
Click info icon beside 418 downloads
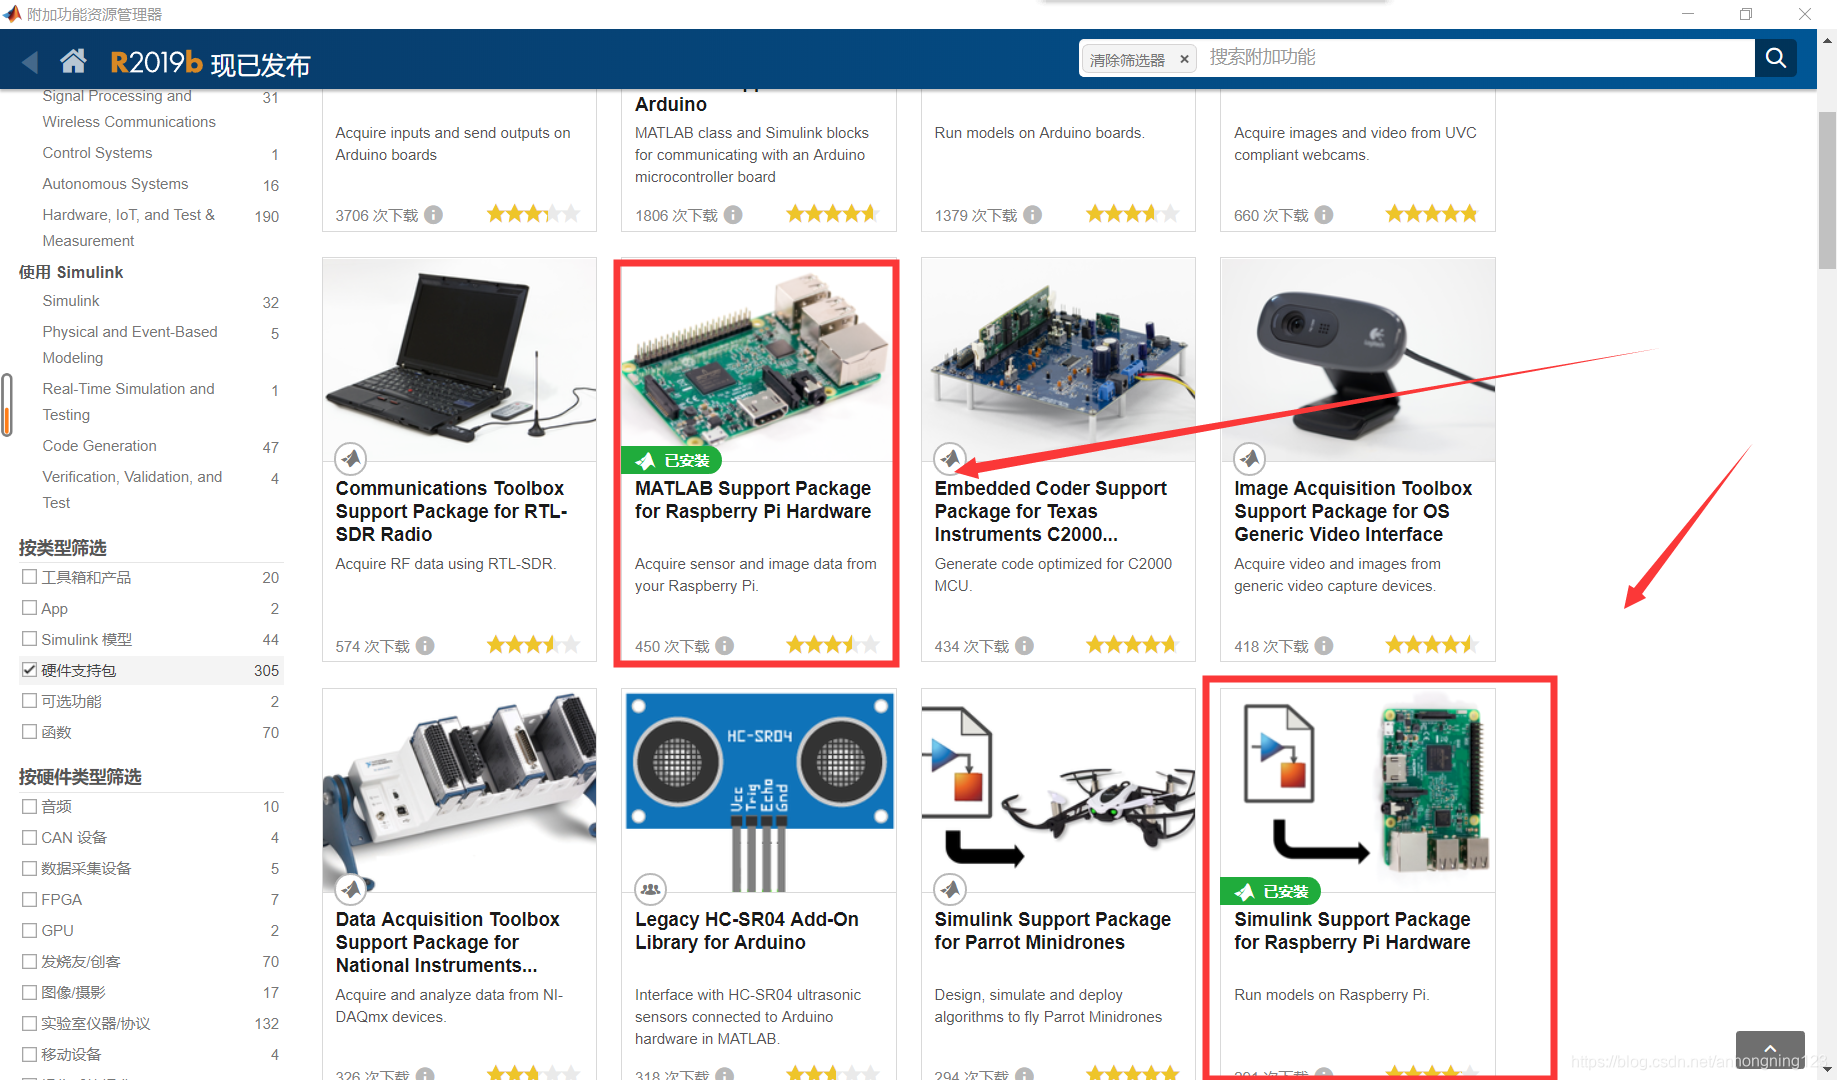click(x=1324, y=646)
